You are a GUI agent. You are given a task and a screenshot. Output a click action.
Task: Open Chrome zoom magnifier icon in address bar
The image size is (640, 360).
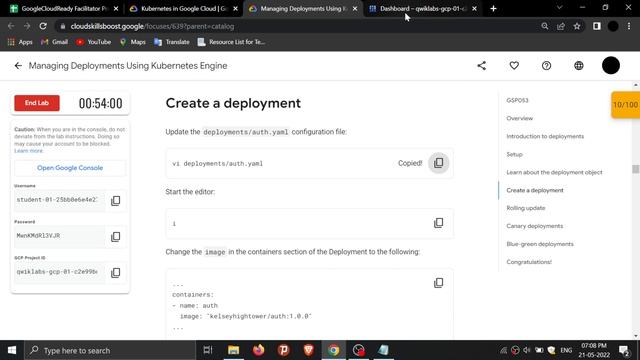tap(544, 26)
